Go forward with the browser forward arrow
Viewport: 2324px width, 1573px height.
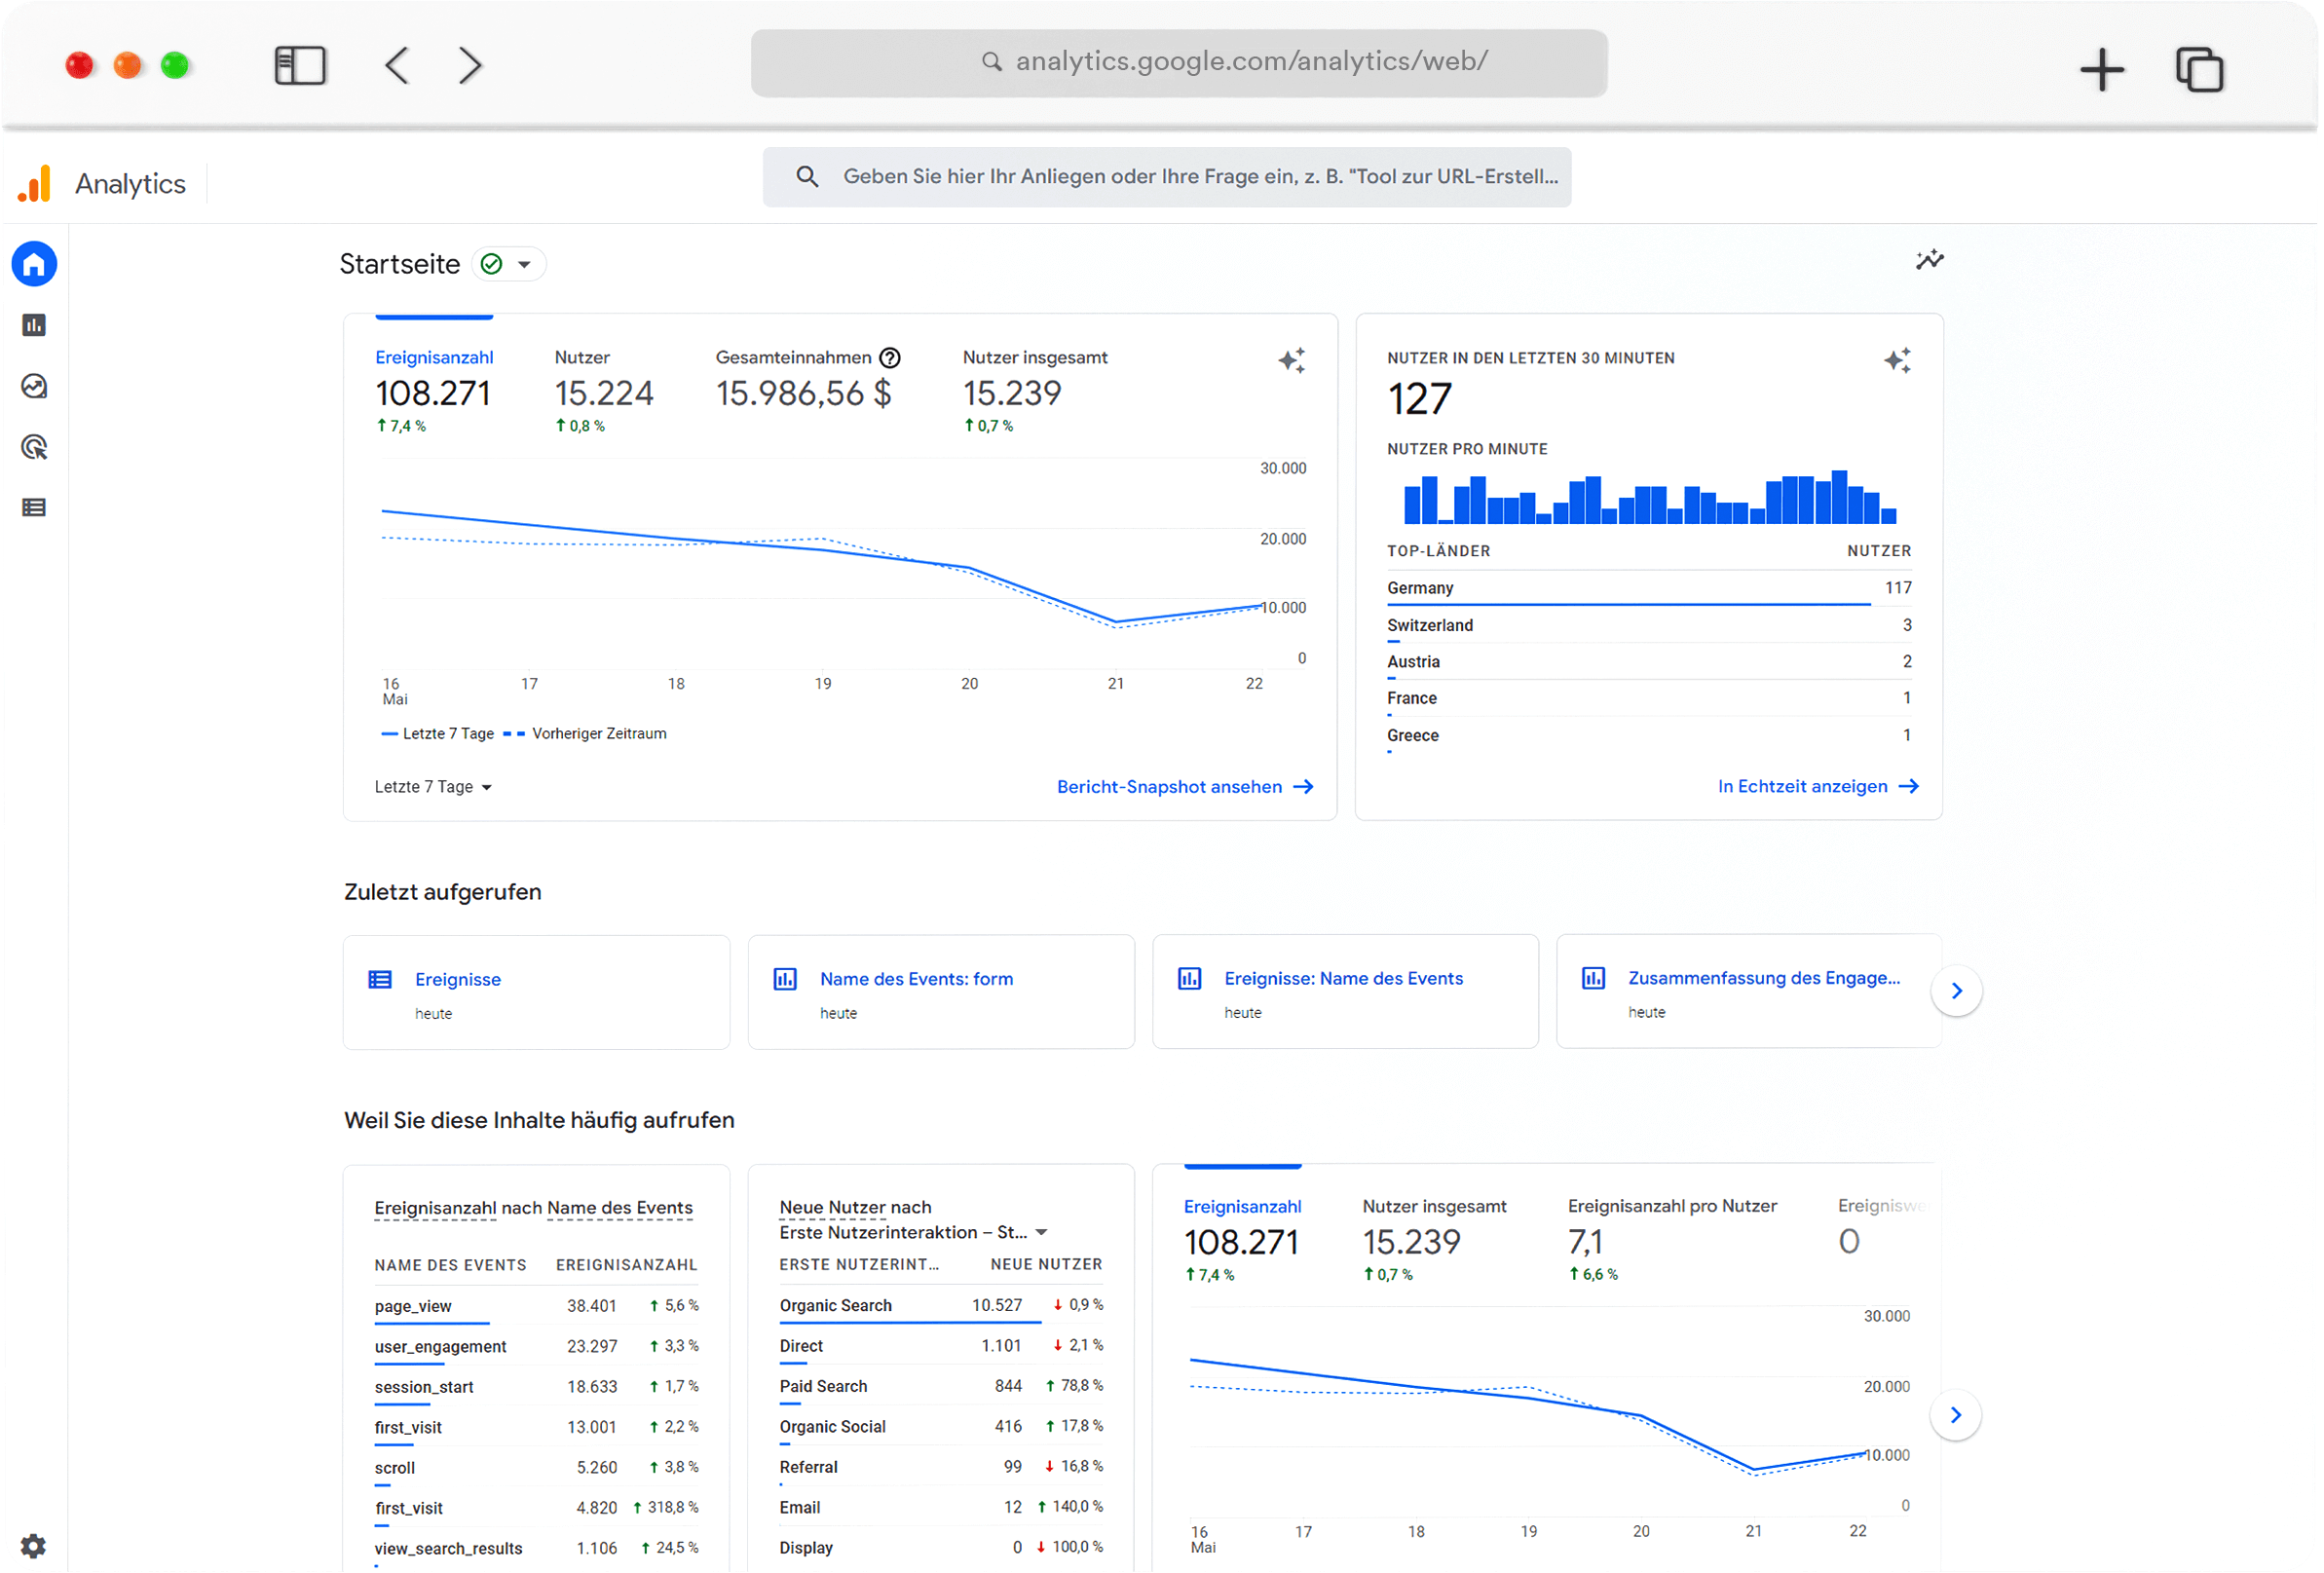[x=470, y=66]
